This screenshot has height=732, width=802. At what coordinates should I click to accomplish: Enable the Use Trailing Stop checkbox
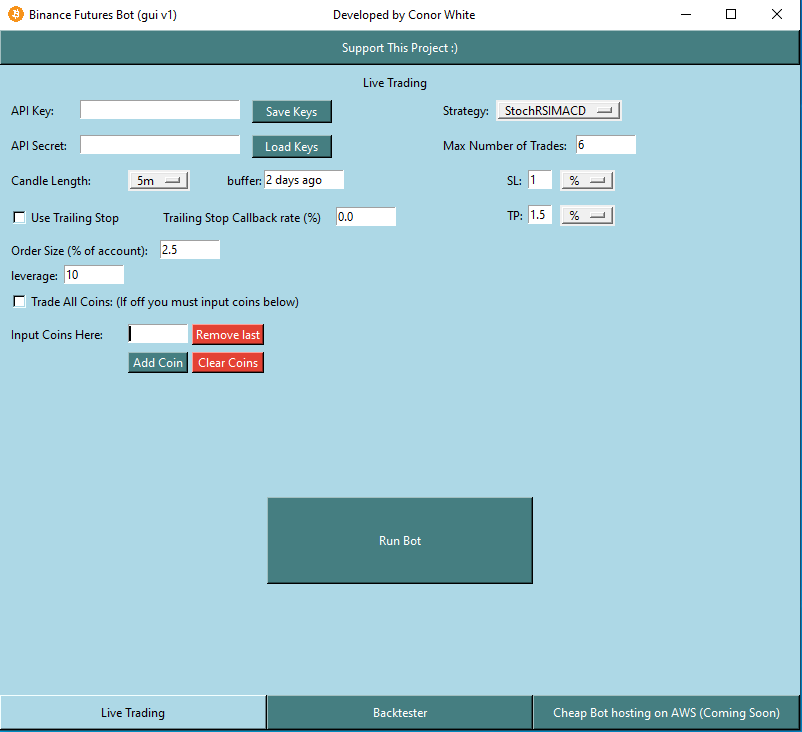(19, 217)
